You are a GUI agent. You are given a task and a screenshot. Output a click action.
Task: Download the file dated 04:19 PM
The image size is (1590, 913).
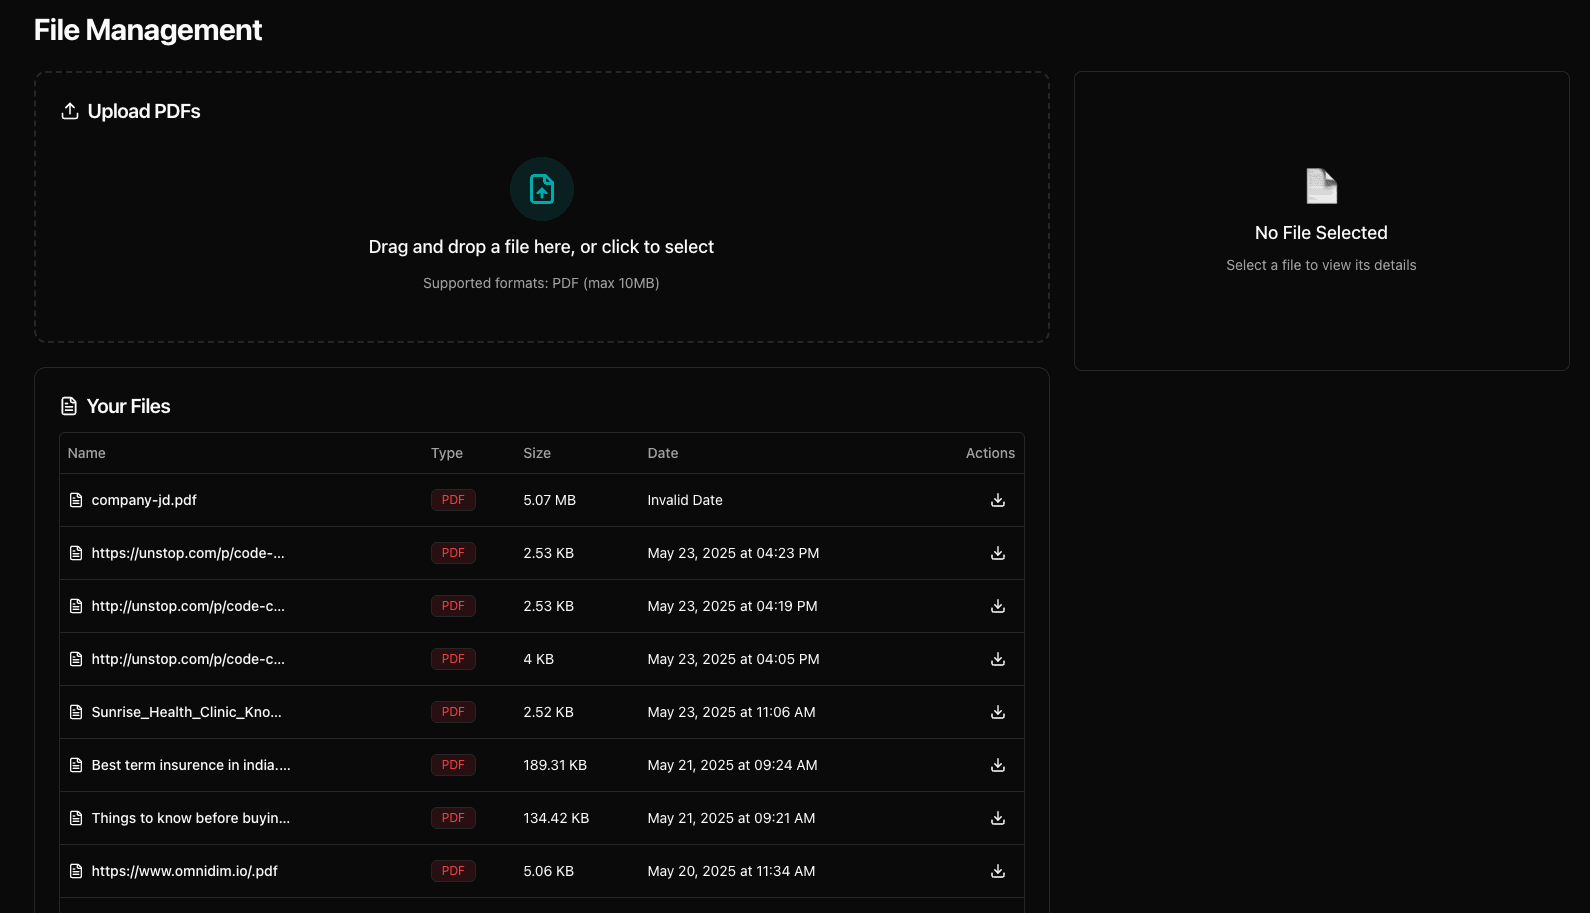pyautogui.click(x=997, y=606)
